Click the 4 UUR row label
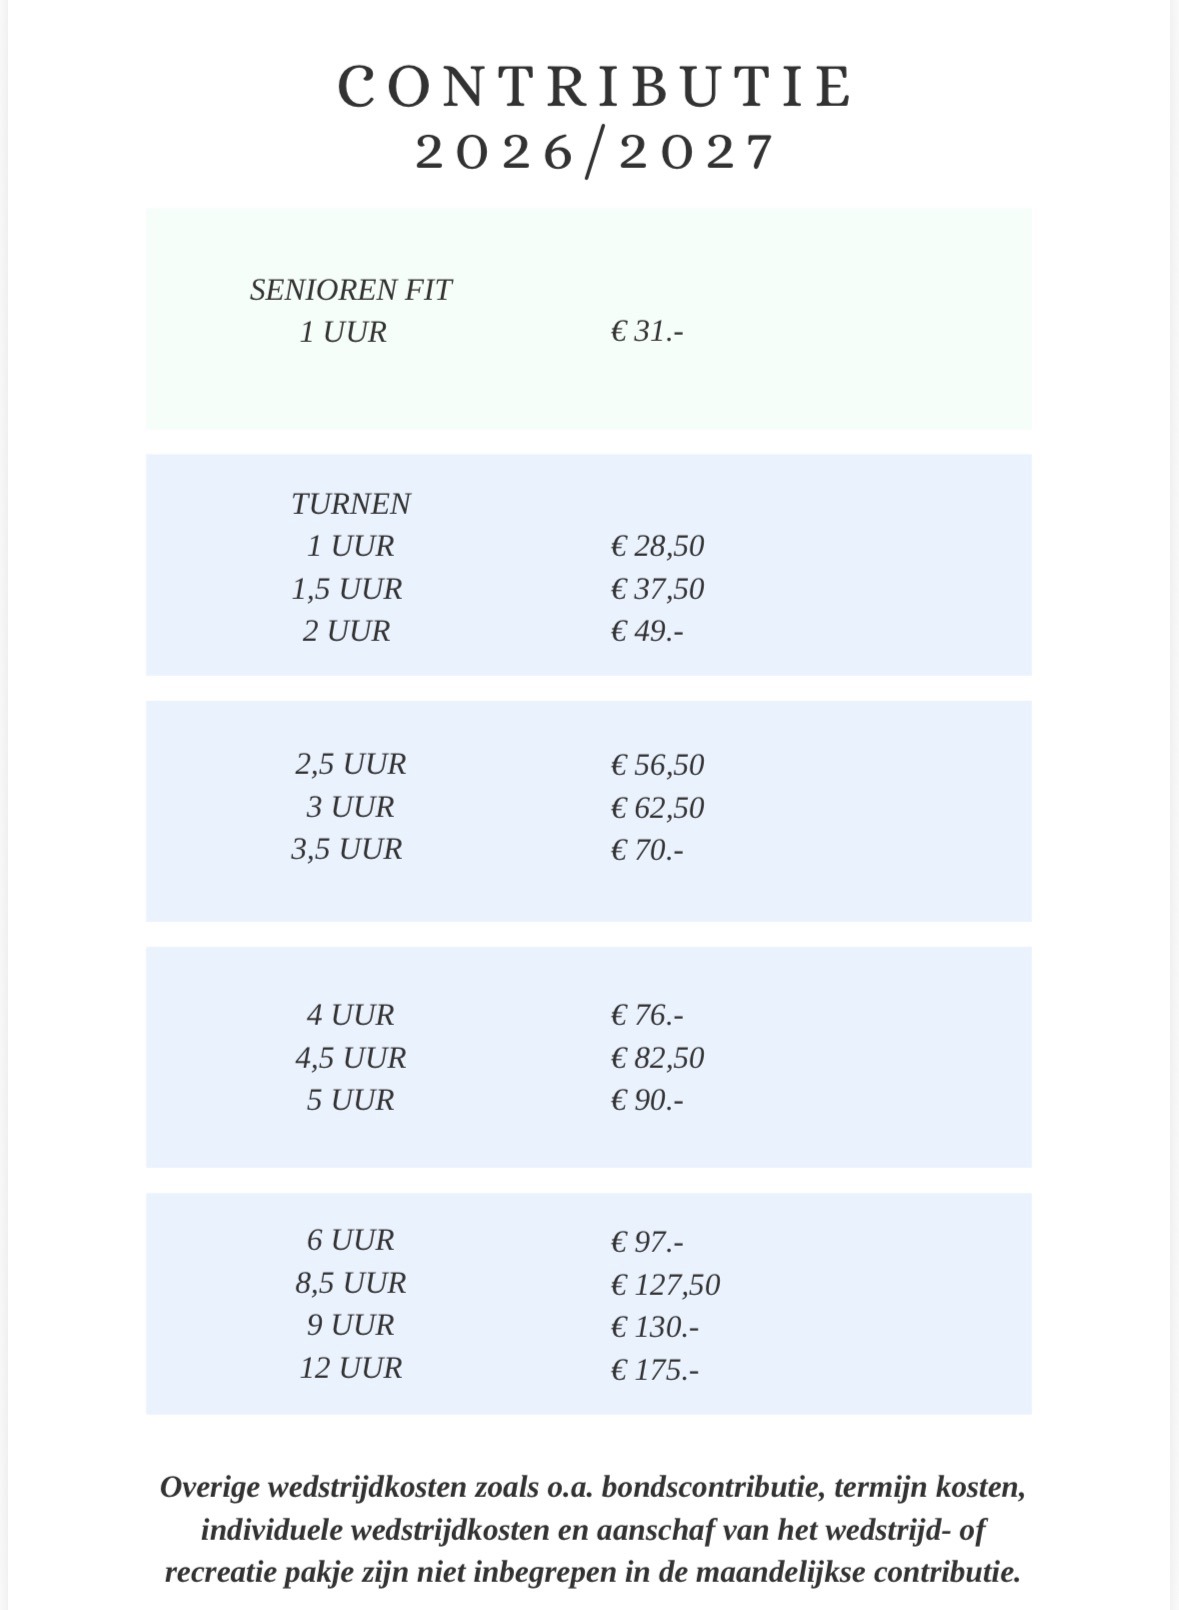This screenshot has width=1179, height=1610. coord(351,1015)
